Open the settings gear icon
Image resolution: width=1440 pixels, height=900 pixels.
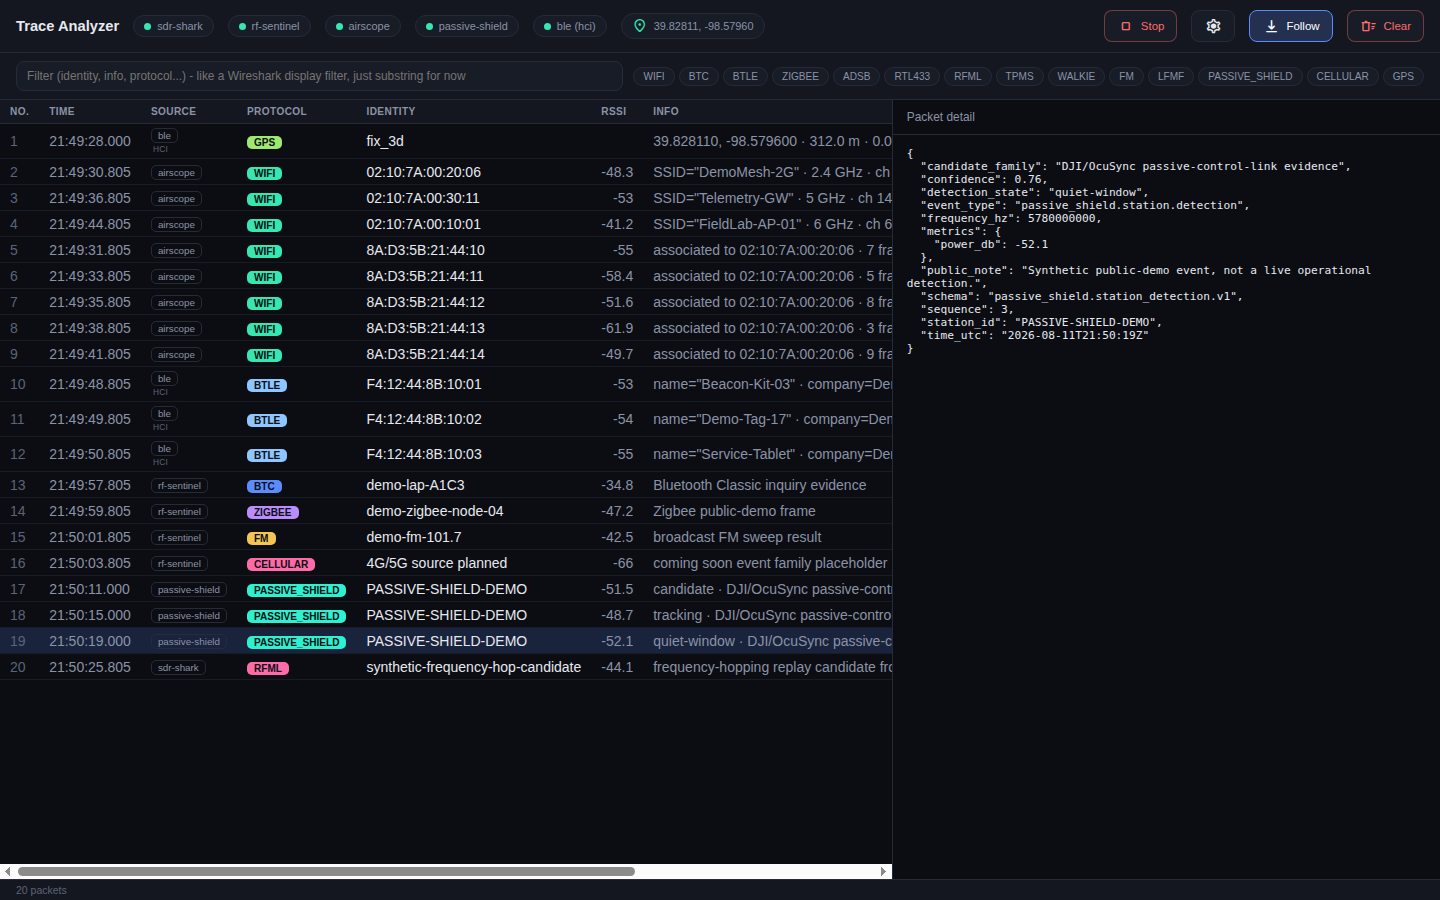pos(1213,26)
